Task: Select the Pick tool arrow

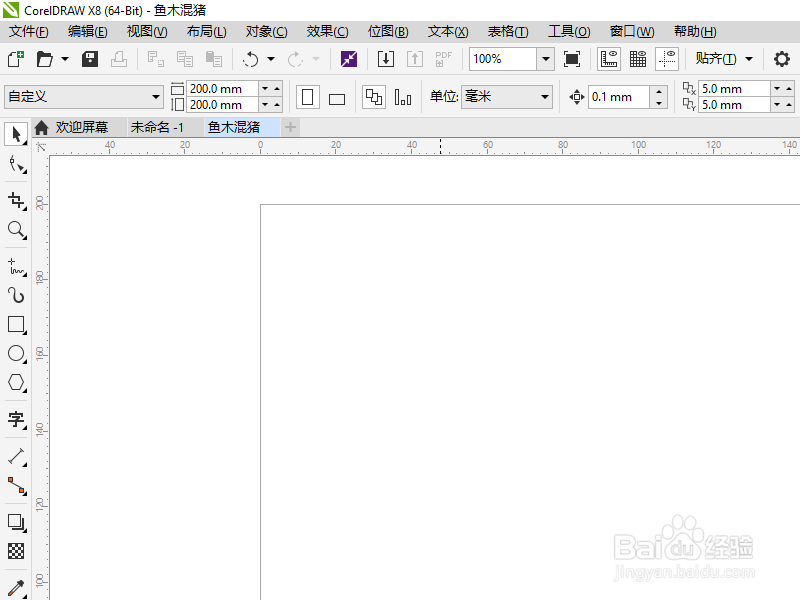Action: [16, 134]
